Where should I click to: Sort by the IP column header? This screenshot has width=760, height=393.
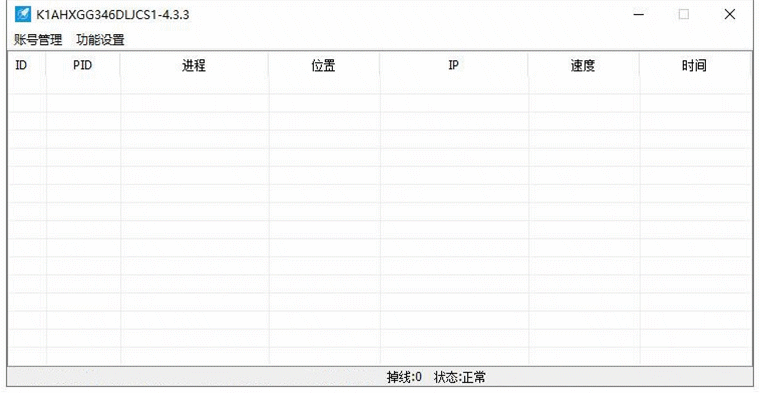tap(454, 65)
